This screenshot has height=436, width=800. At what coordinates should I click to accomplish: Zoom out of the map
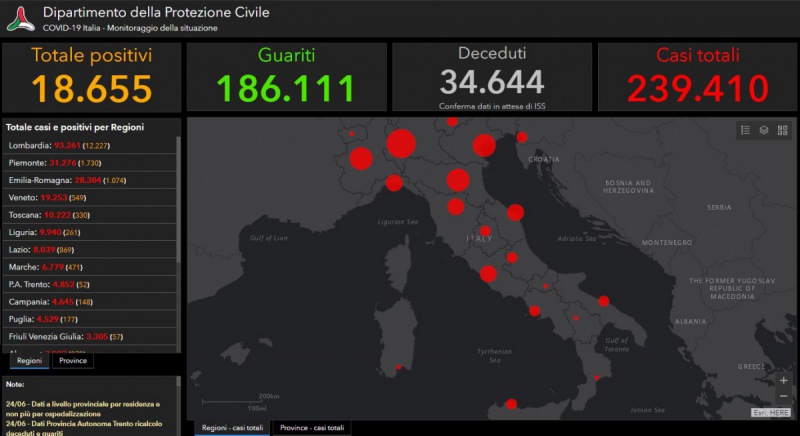(783, 397)
